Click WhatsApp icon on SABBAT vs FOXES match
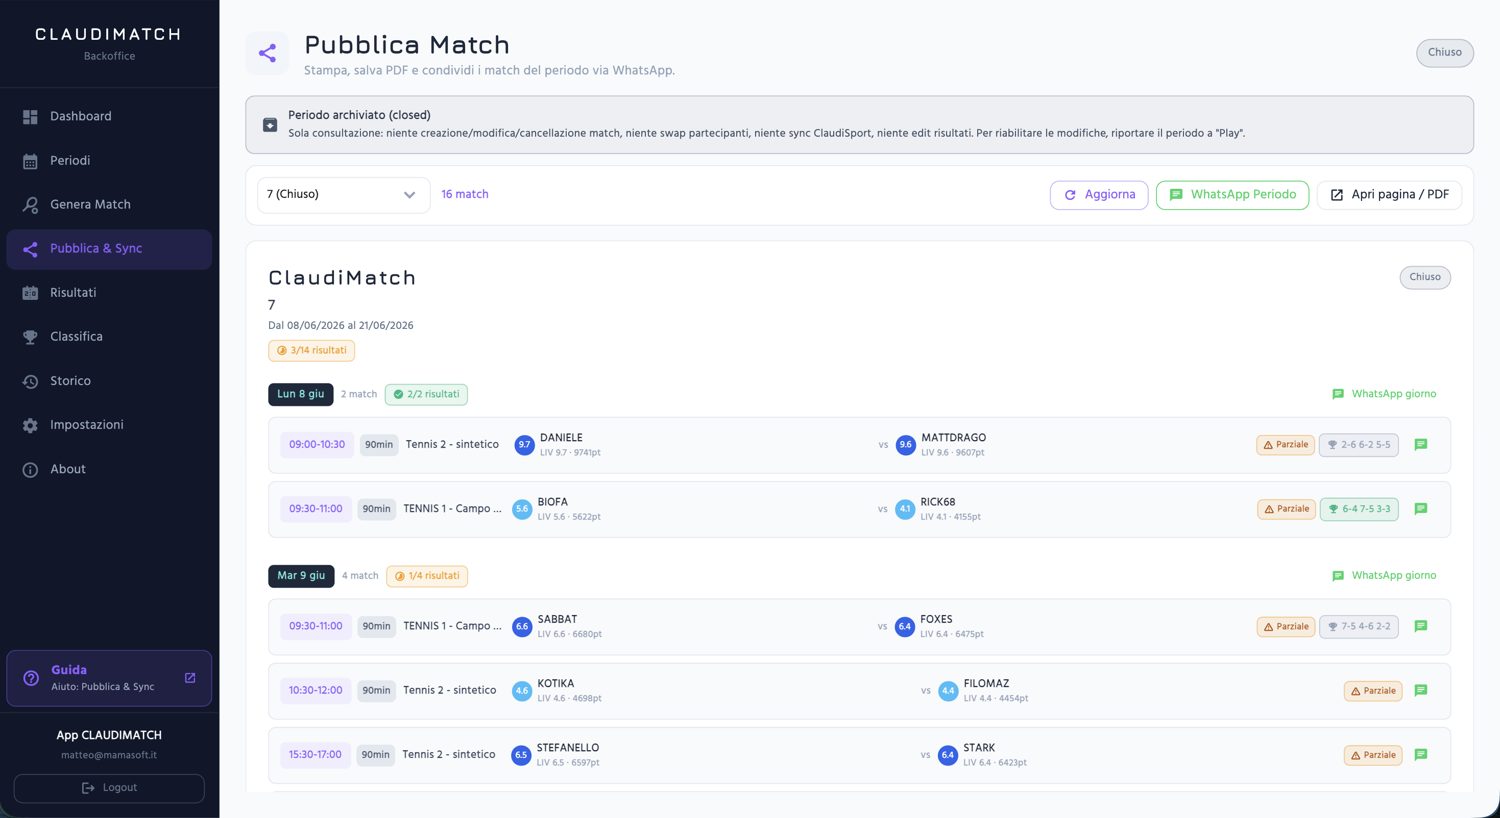1500x818 pixels. 1420,626
